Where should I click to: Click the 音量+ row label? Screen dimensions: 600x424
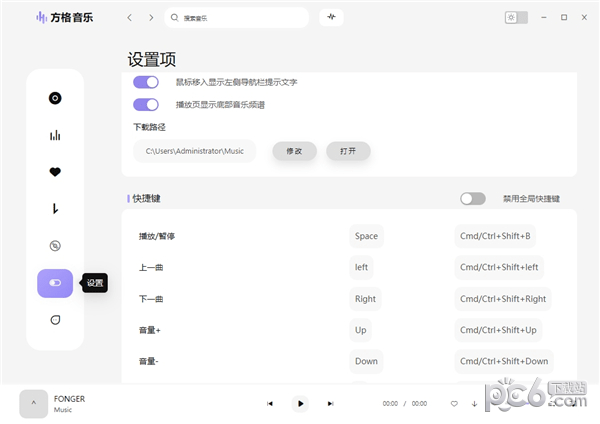(150, 330)
